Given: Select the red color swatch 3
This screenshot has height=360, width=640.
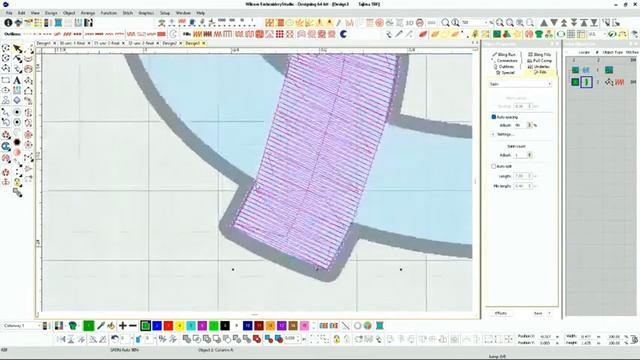Looking at the screenshot, I should tap(168, 326).
